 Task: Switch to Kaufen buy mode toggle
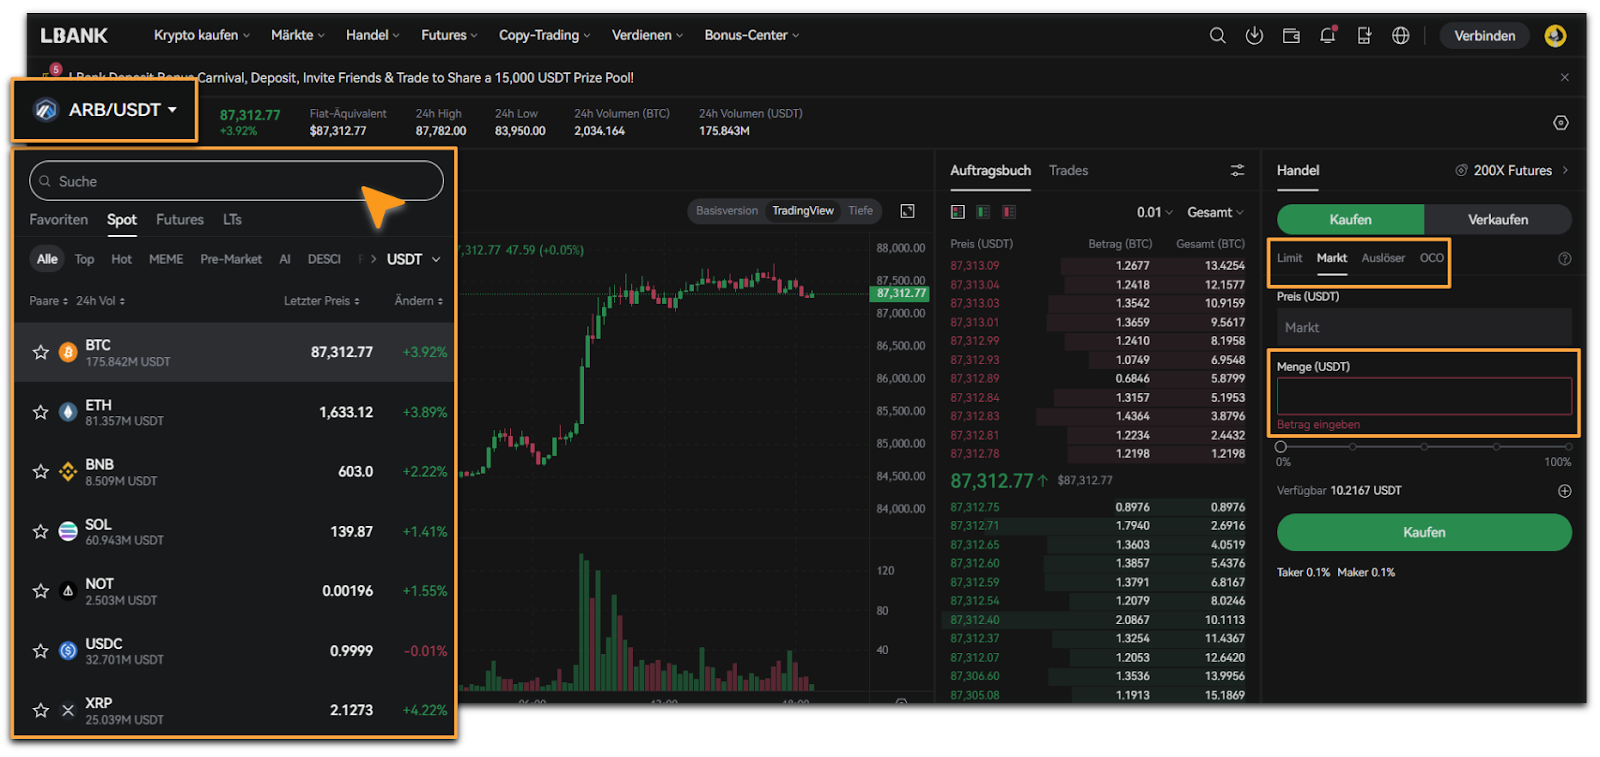pyautogui.click(x=1350, y=219)
